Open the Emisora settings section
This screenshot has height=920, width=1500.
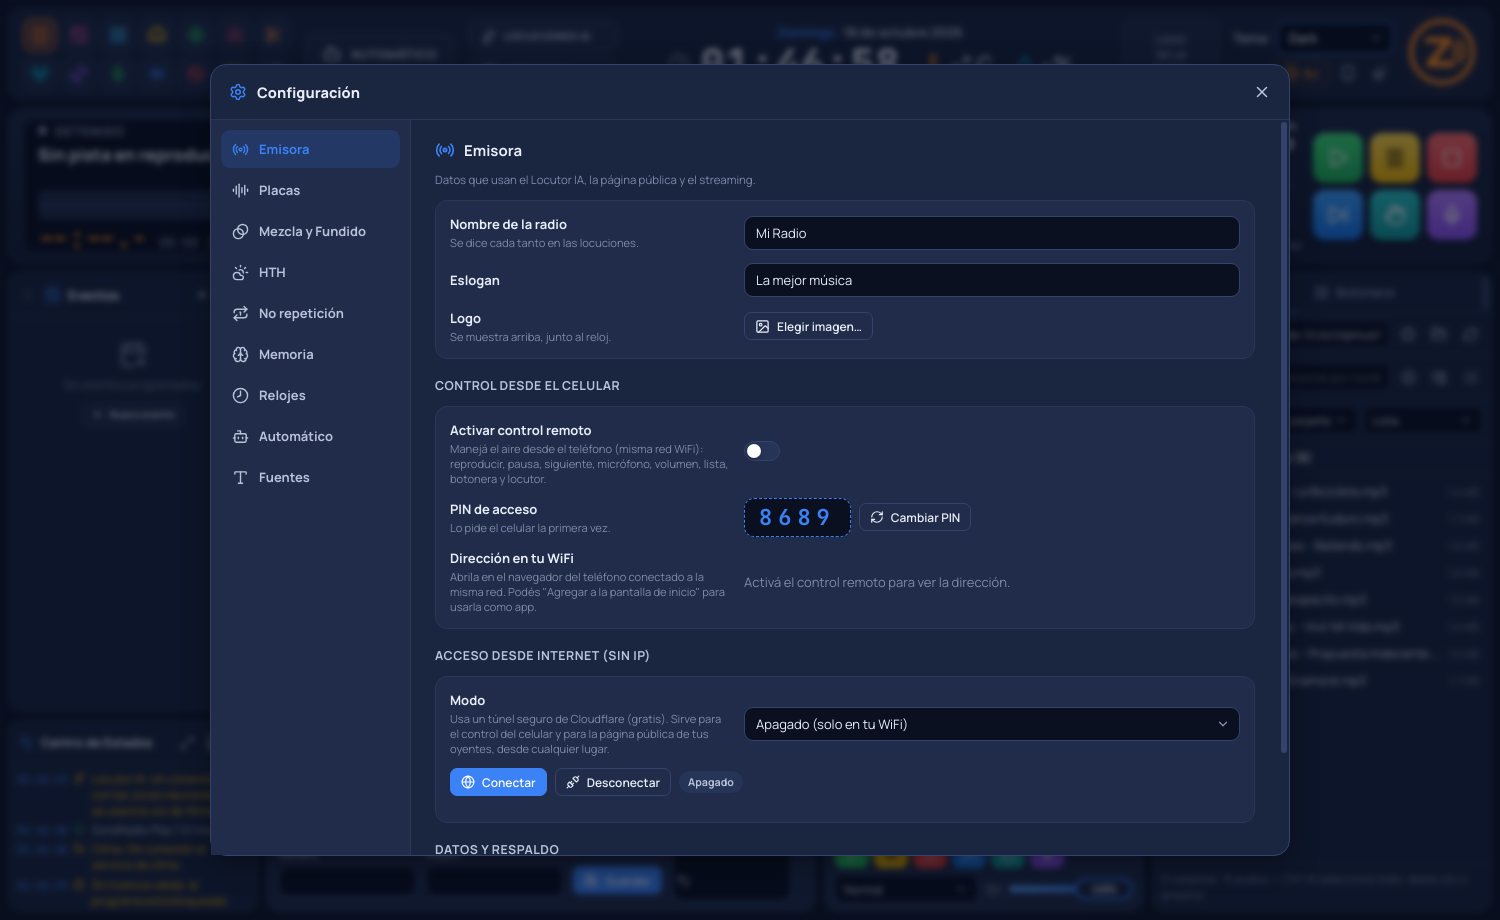click(x=310, y=149)
